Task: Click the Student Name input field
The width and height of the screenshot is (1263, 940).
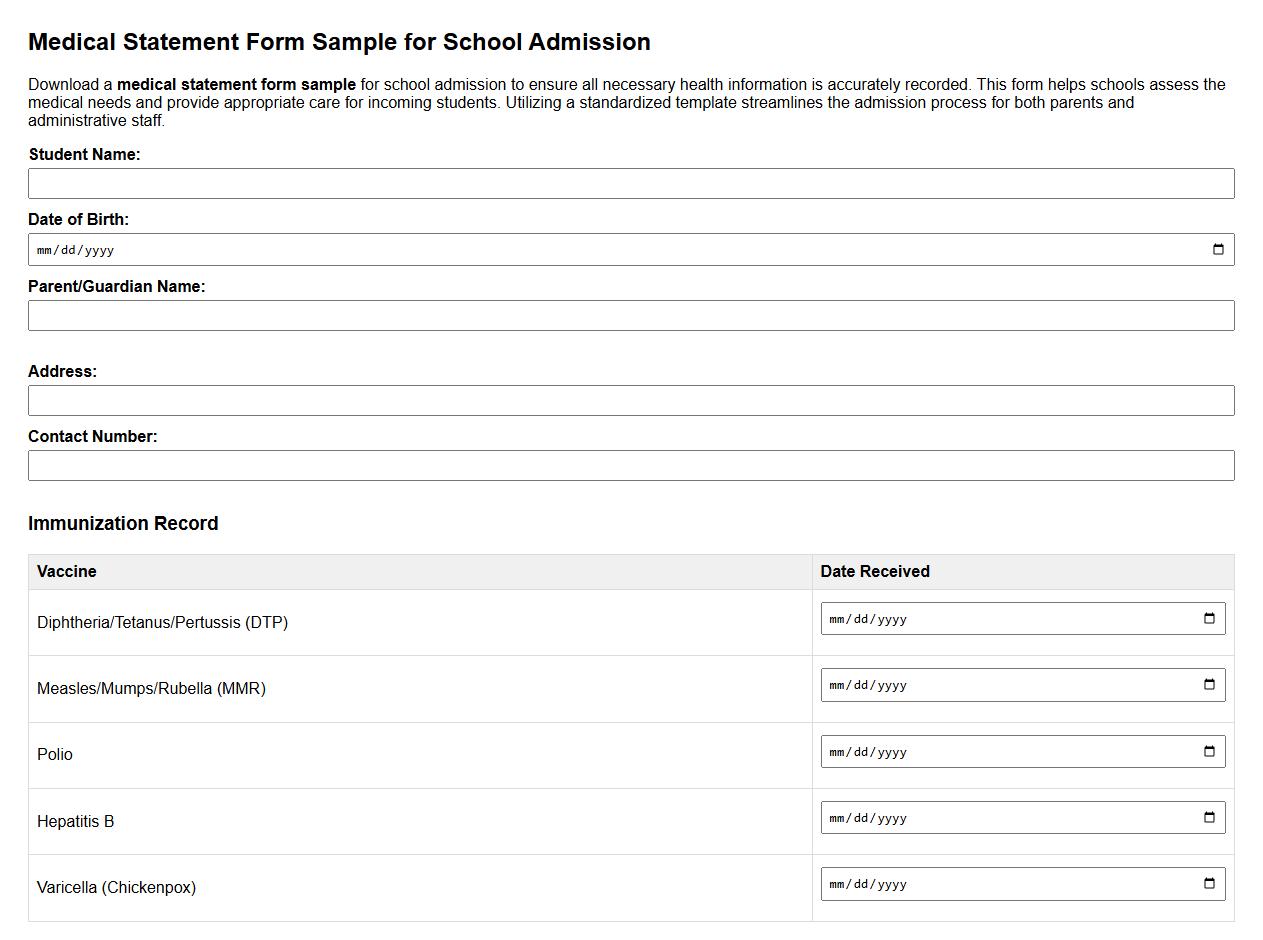Action: point(630,183)
